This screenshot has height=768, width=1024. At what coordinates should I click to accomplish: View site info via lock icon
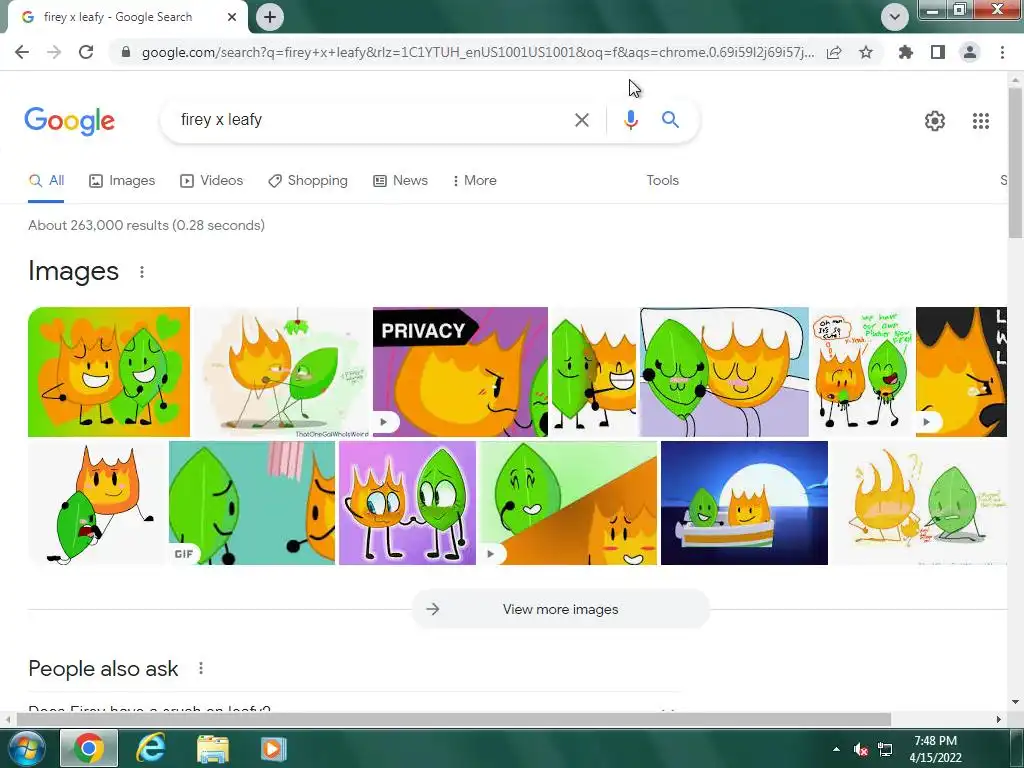pos(126,52)
